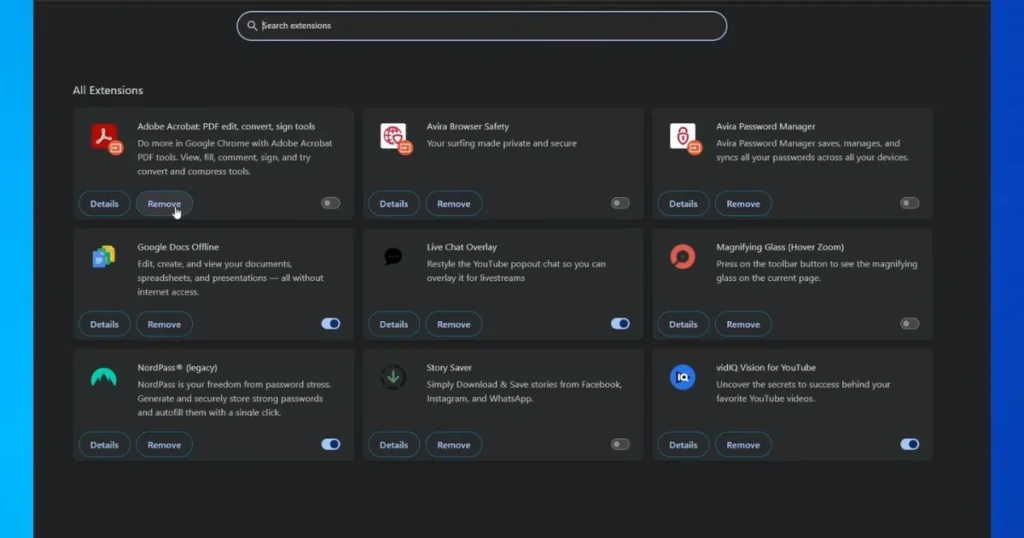1024x538 pixels.
Task: Click the NordPass extension icon
Action: click(104, 377)
